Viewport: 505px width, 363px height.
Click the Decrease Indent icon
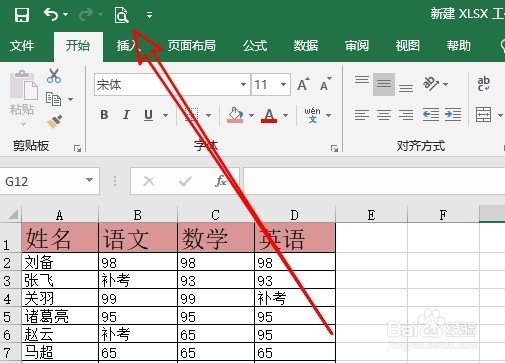click(431, 115)
